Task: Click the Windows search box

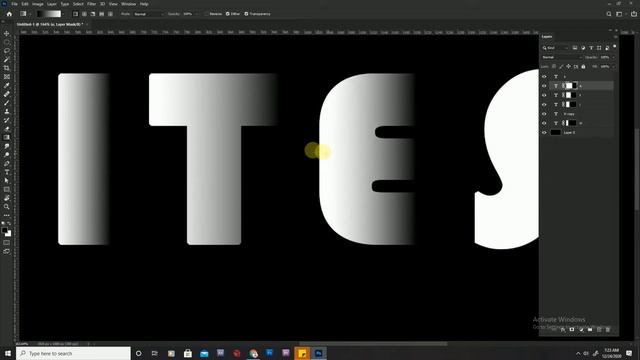Action: [73, 353]
